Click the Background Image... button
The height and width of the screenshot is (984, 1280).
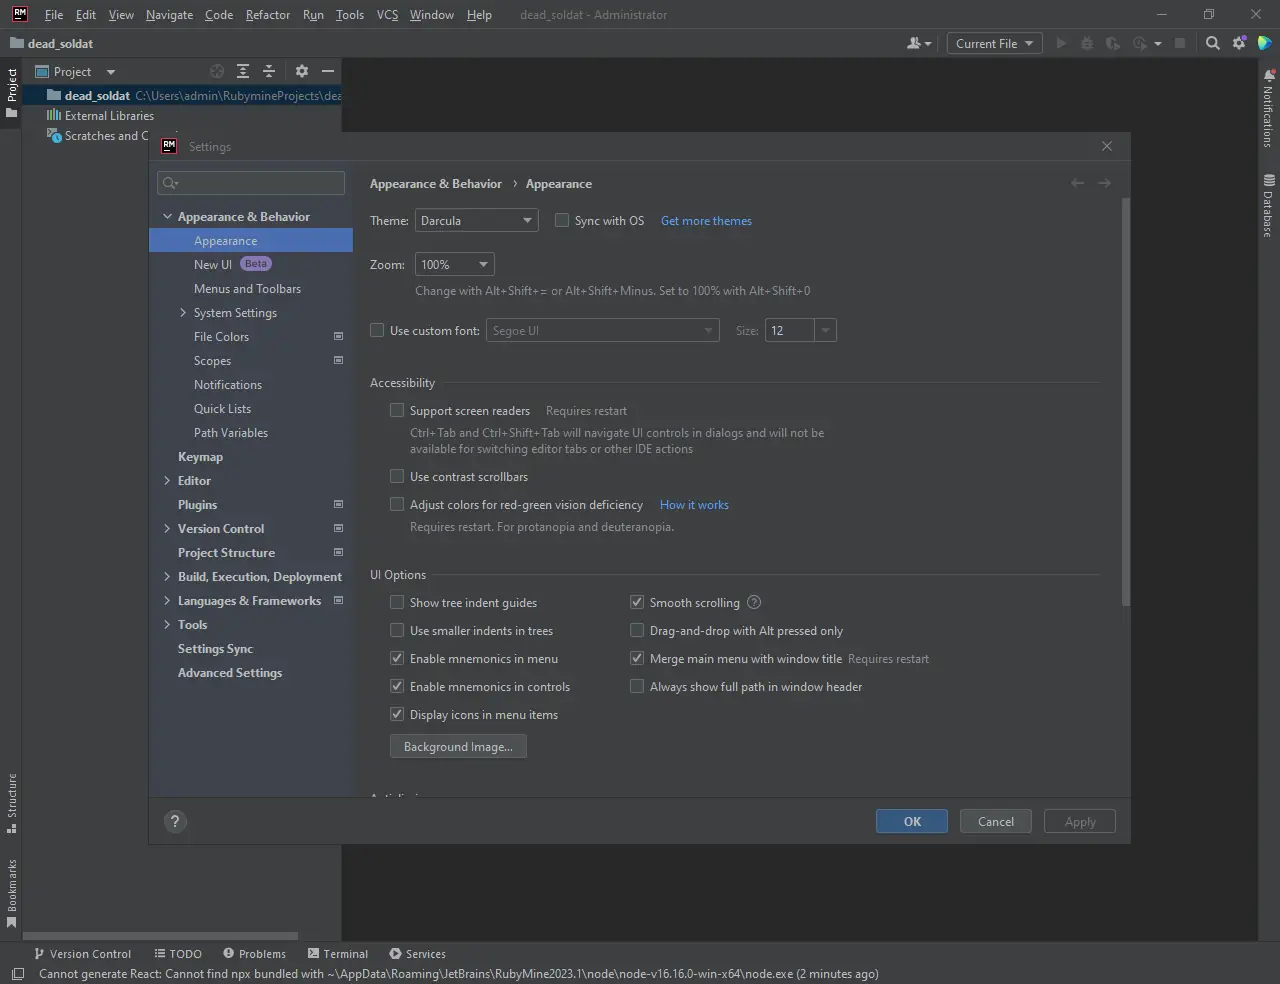(x=458, y=747)
